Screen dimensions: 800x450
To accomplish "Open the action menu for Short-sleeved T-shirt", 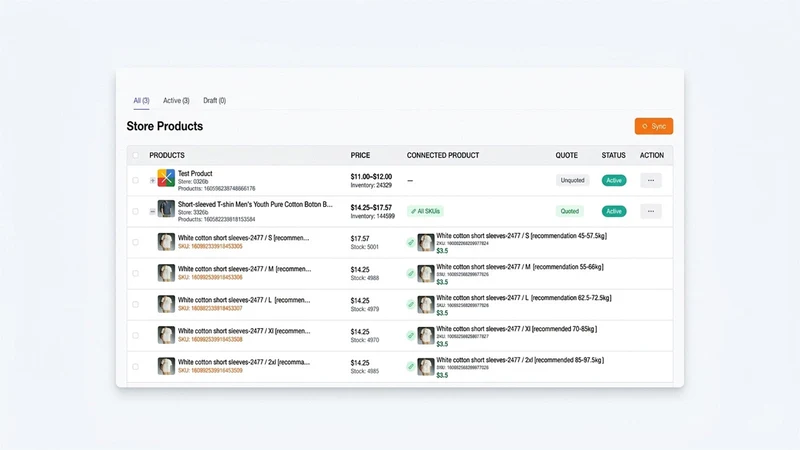I will [651, 211].
